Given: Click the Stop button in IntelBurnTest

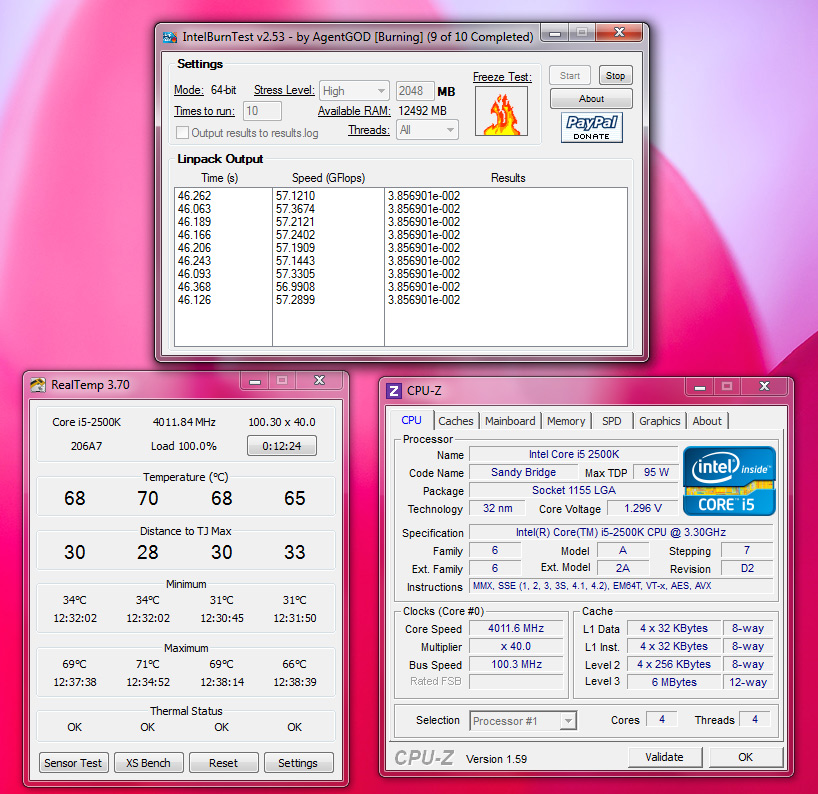Looking at the screenshot, I should tap(616, 76).
